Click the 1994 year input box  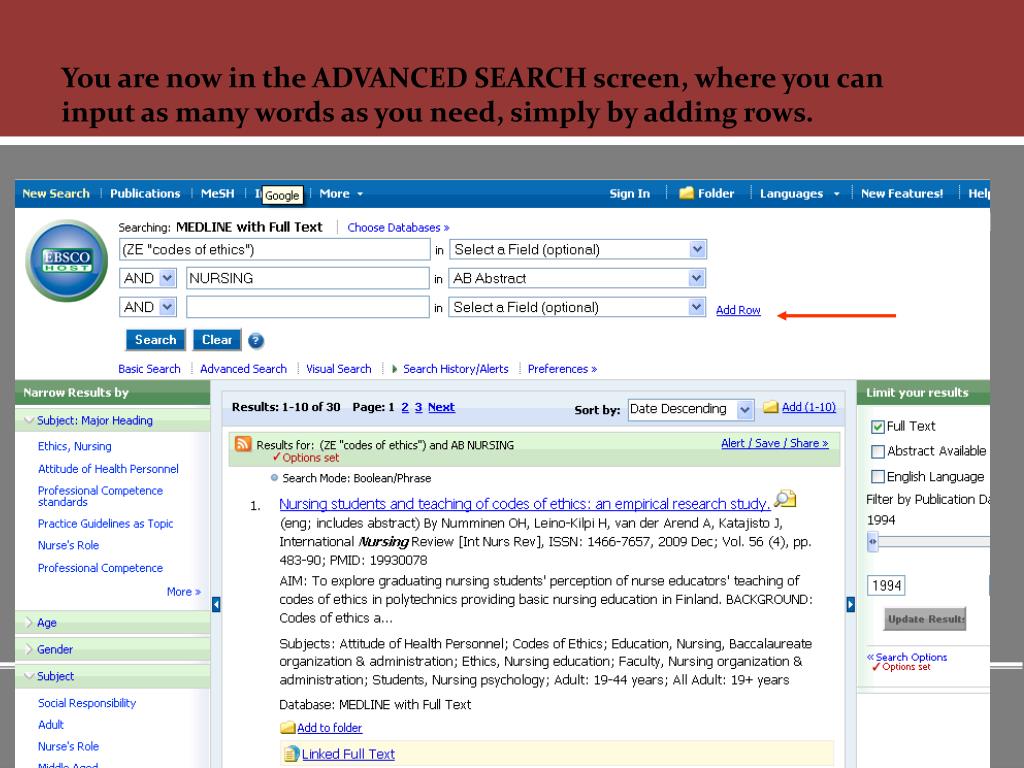(886, 585)
